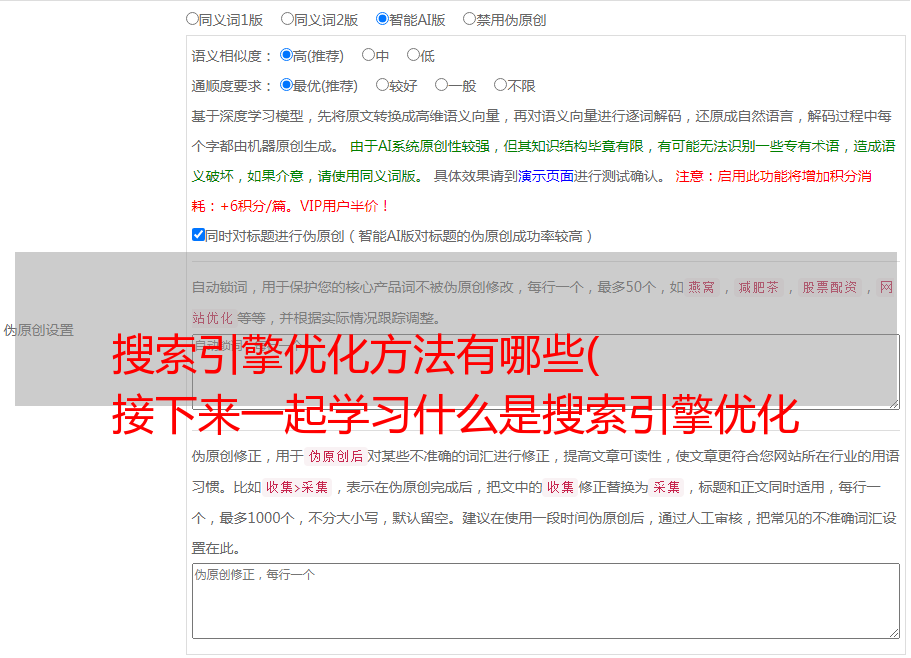
Task: Click the 语义相似度 label
Action: [231, 56]
